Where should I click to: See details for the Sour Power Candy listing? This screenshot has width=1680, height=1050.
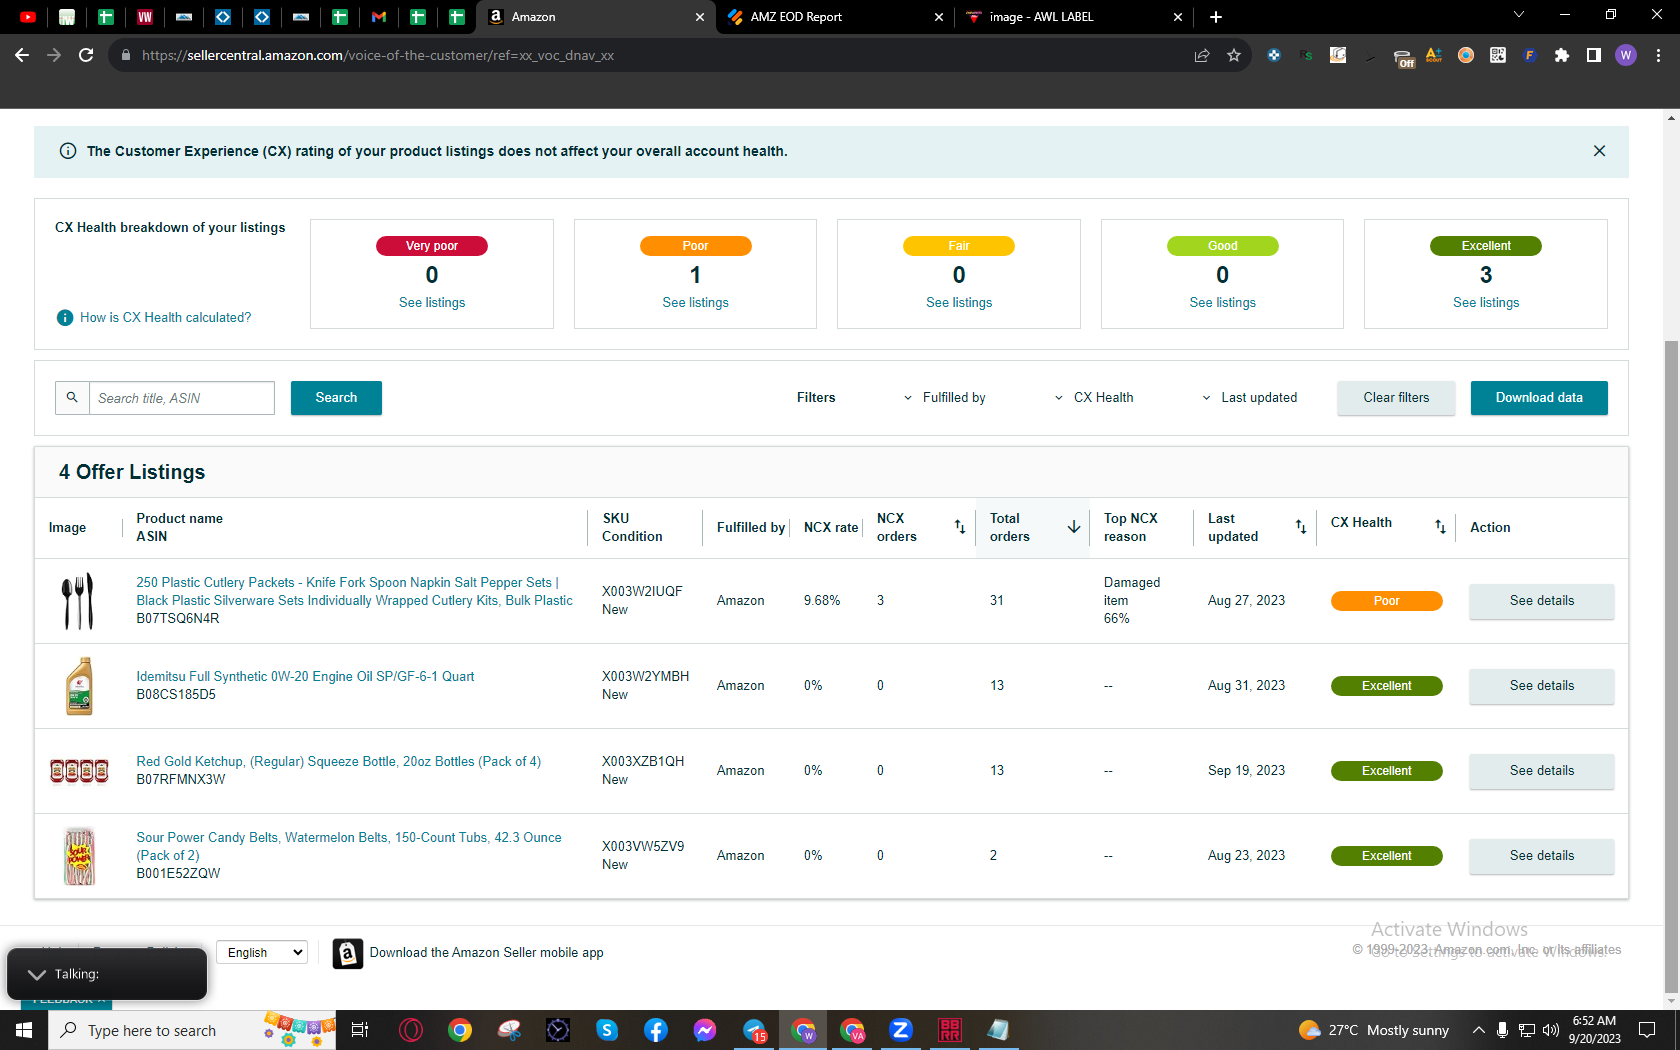[1542, 856]
